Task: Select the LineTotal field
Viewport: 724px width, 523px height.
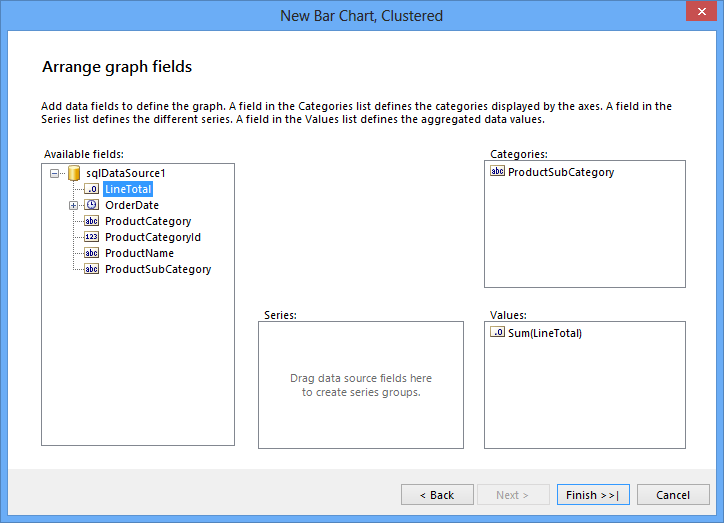Action: click(x=128, y=189)
